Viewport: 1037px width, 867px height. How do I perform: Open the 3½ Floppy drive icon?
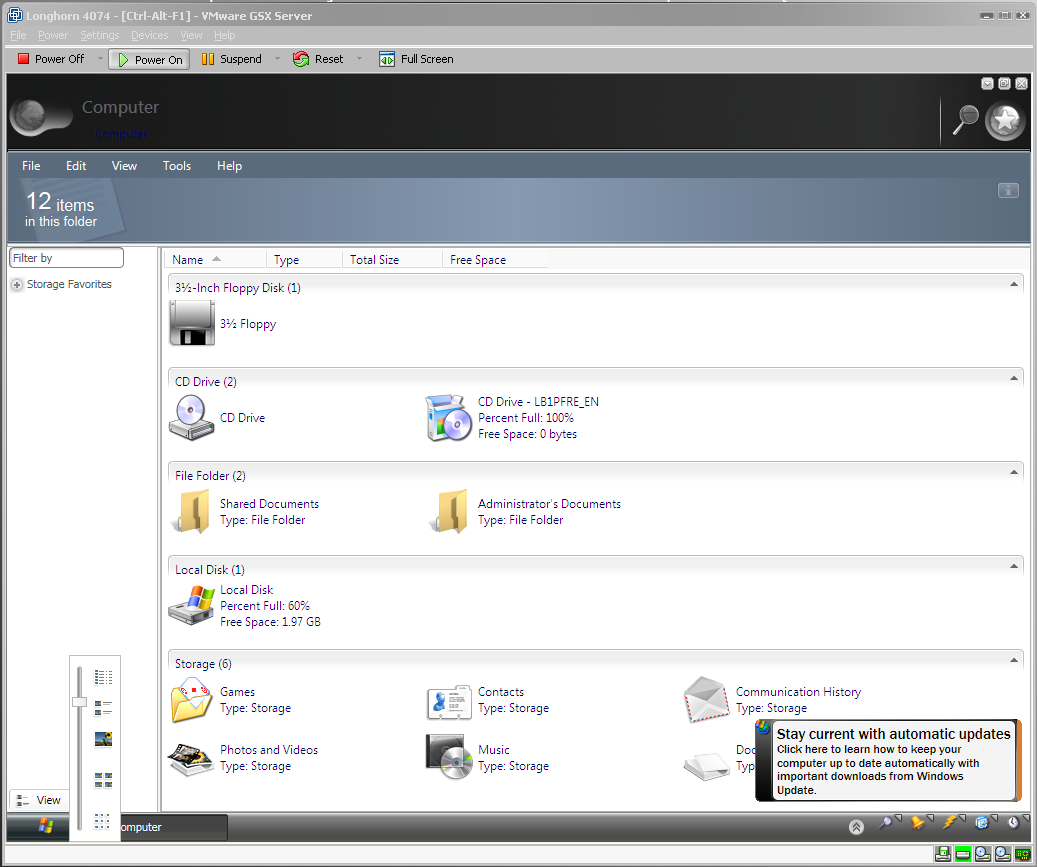coord(192,324)
